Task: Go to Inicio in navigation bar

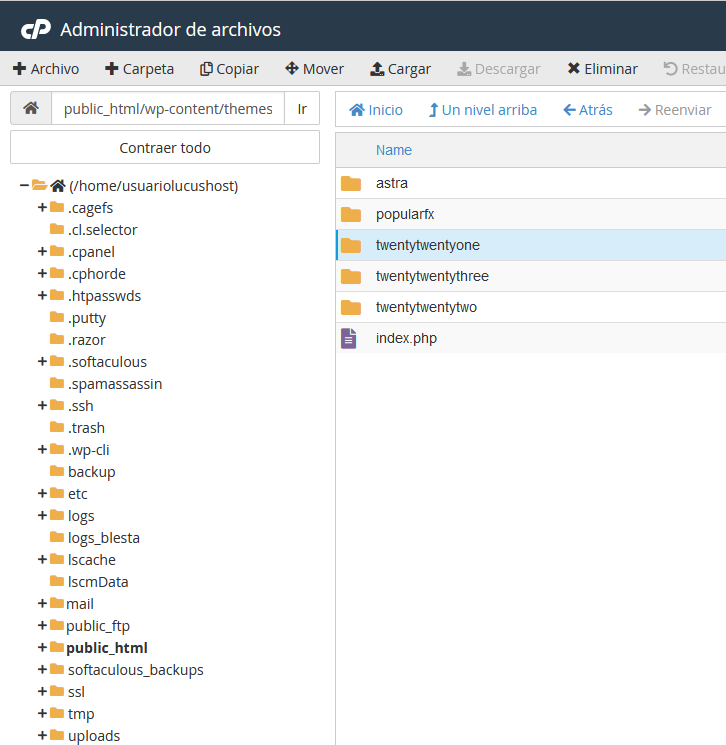Action: pyautogui.click(x=376, y=110)
